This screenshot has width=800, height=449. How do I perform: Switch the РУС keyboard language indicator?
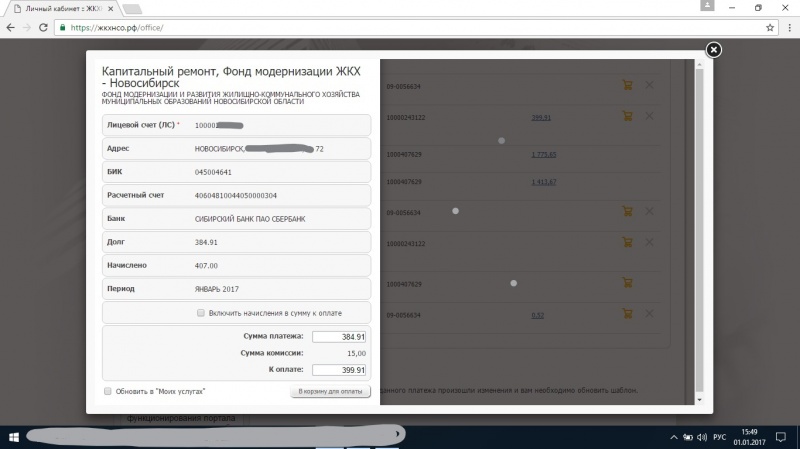tap(718, 437)
